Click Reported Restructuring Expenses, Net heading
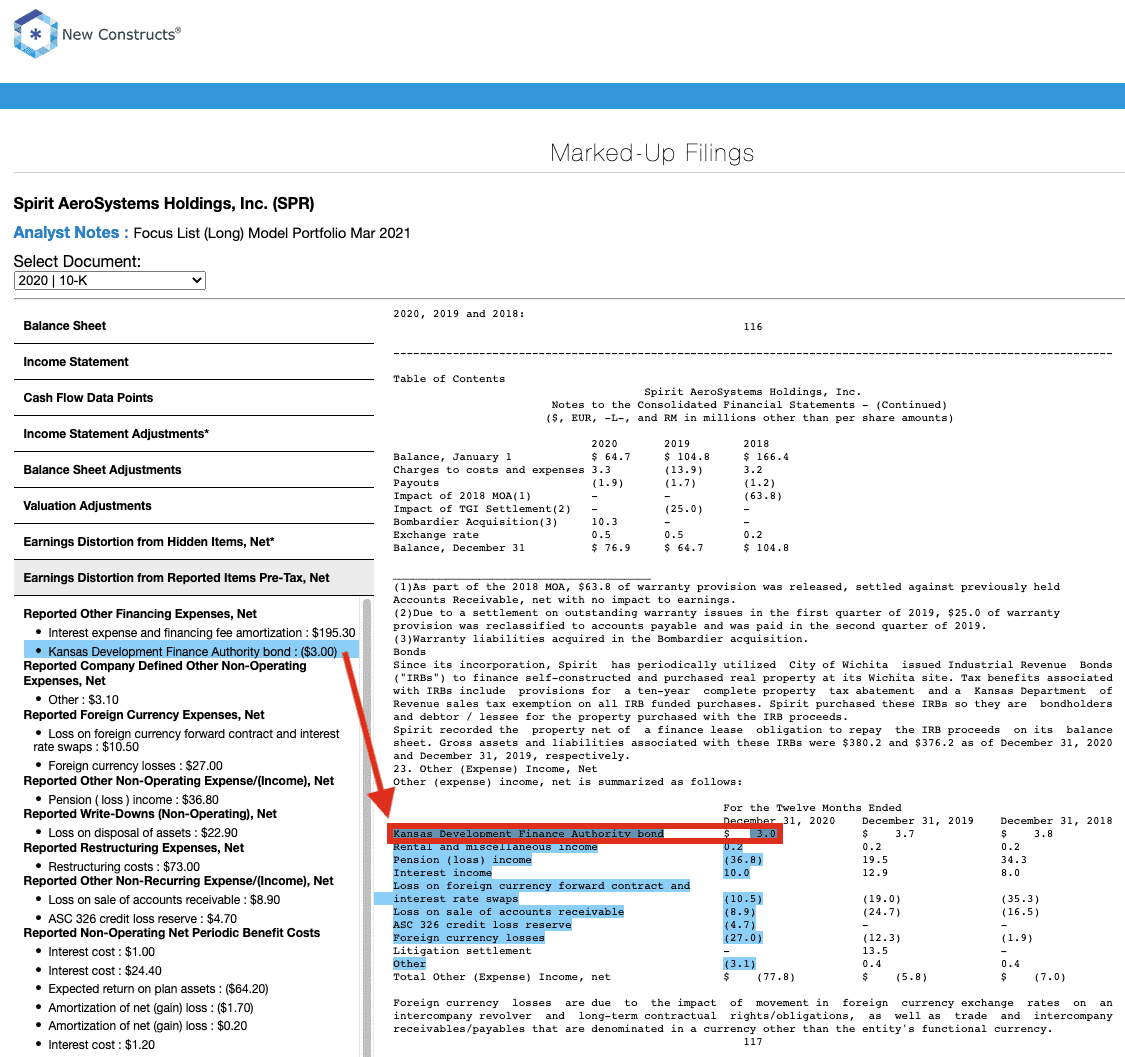This screenshot has height=1057, width=1125. pyautogui.click(x=133, y=847)
